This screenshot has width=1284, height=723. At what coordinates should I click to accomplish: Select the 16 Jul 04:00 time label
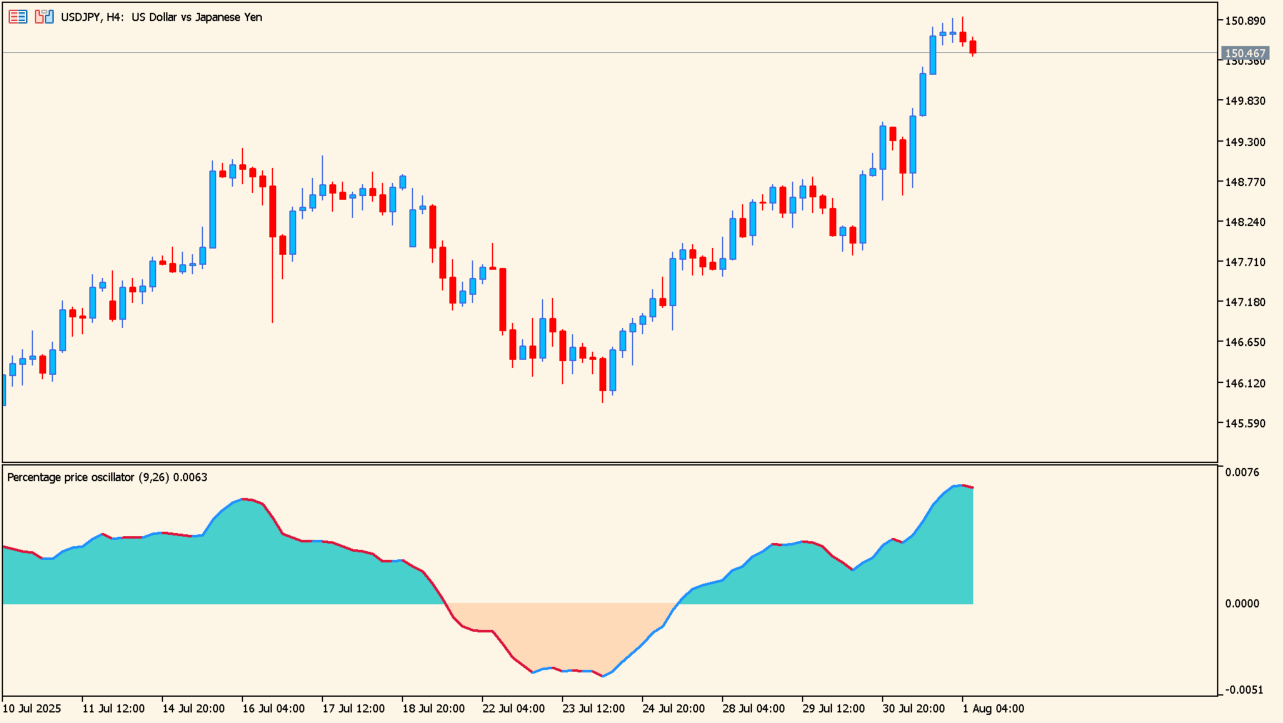(273, 709)
